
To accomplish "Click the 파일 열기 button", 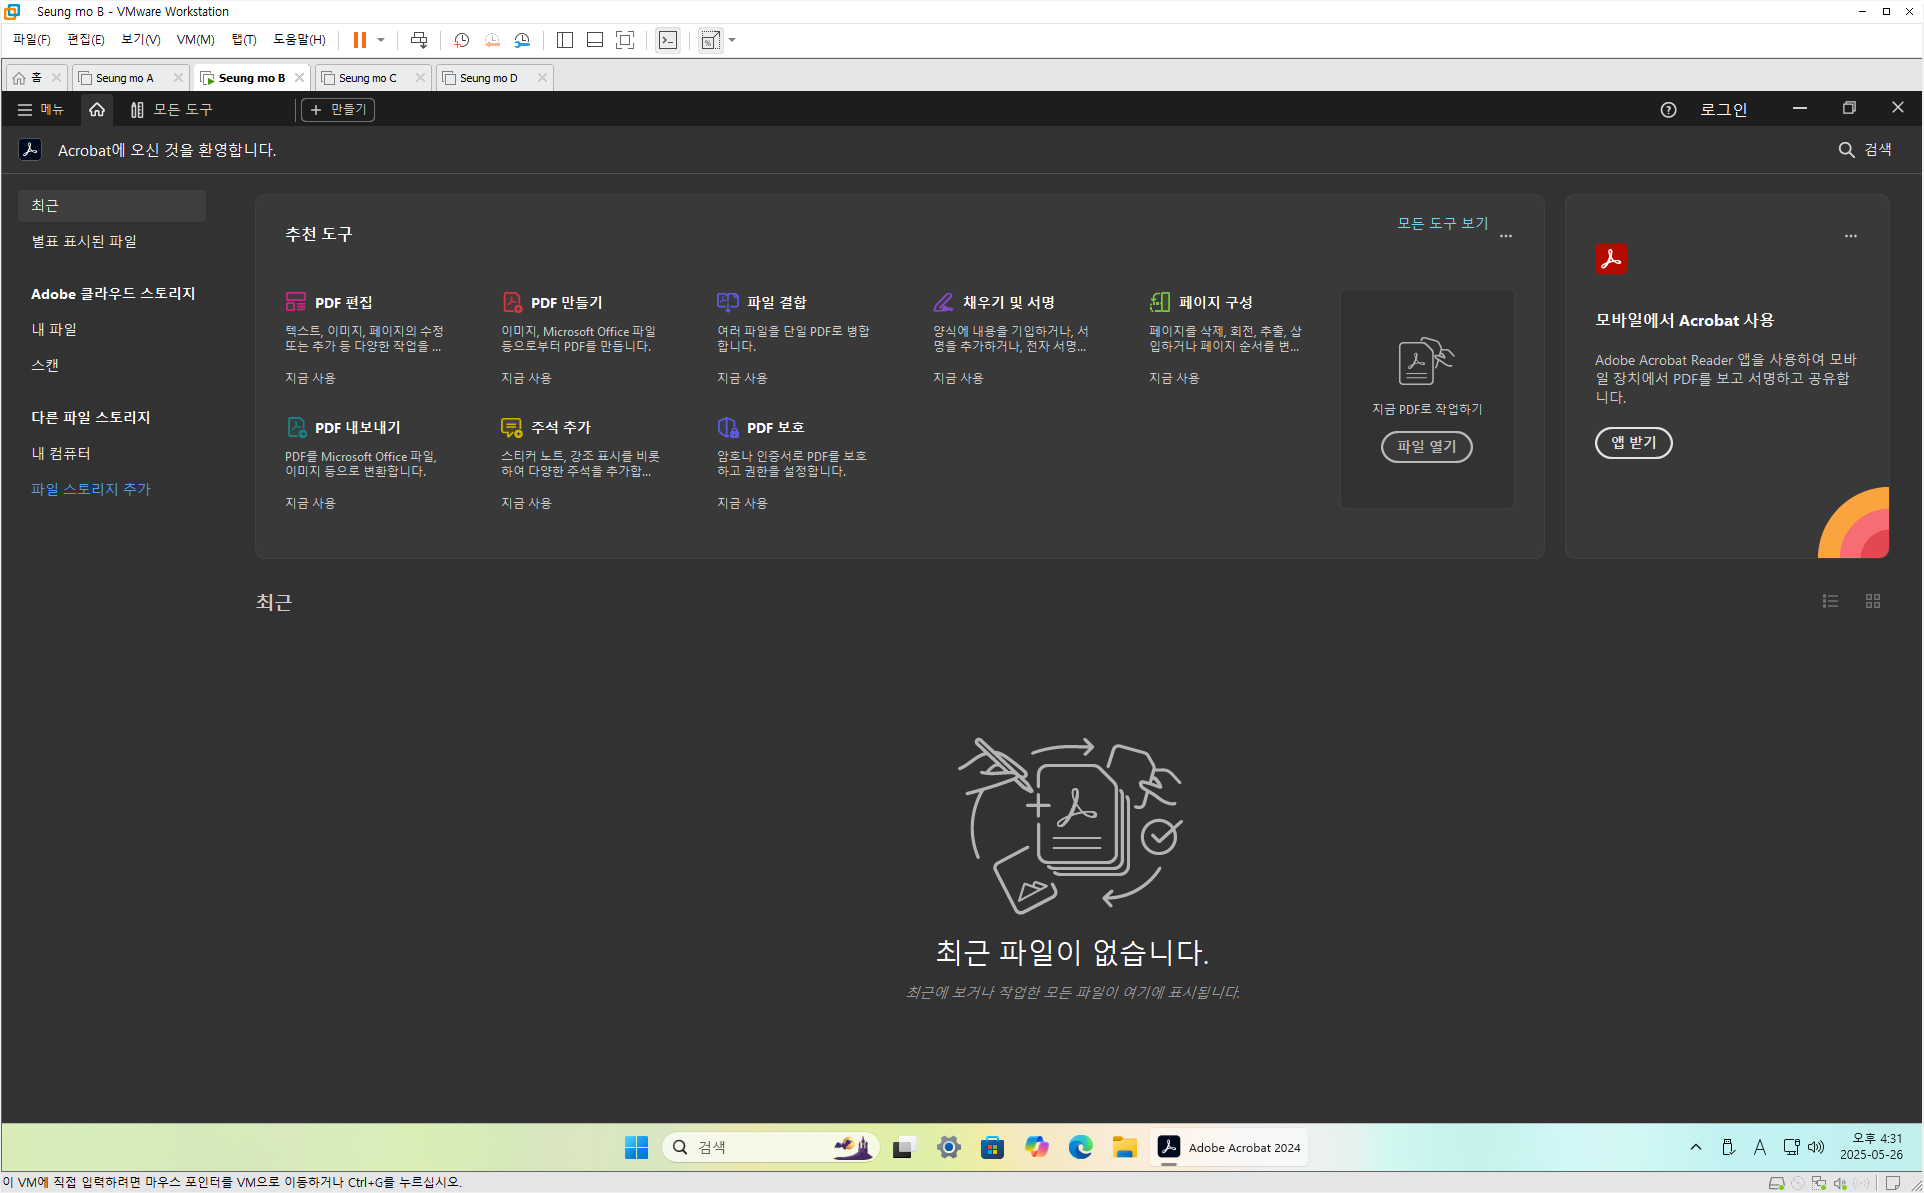I will coord(1426,446).
